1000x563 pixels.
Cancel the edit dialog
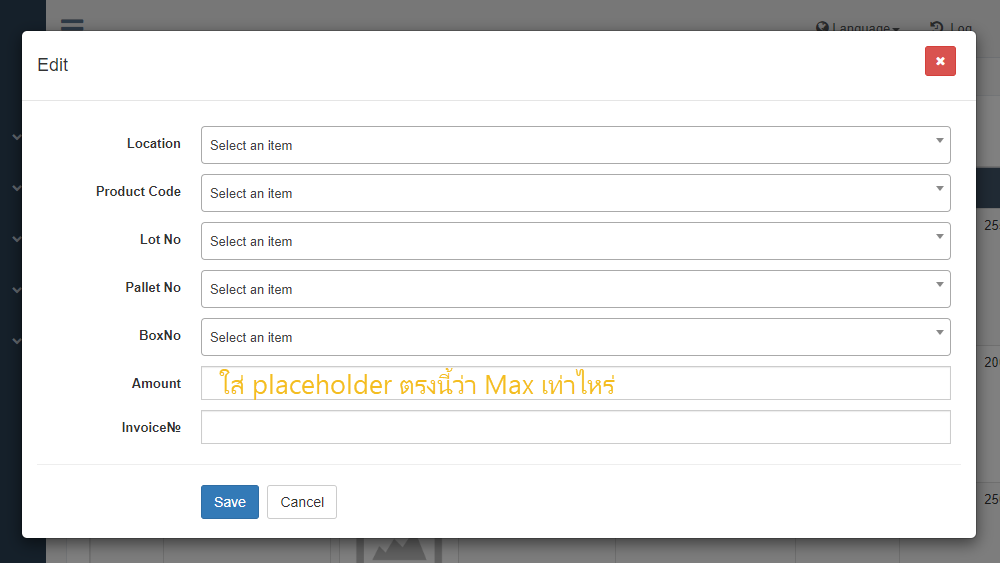pos(302,502)
